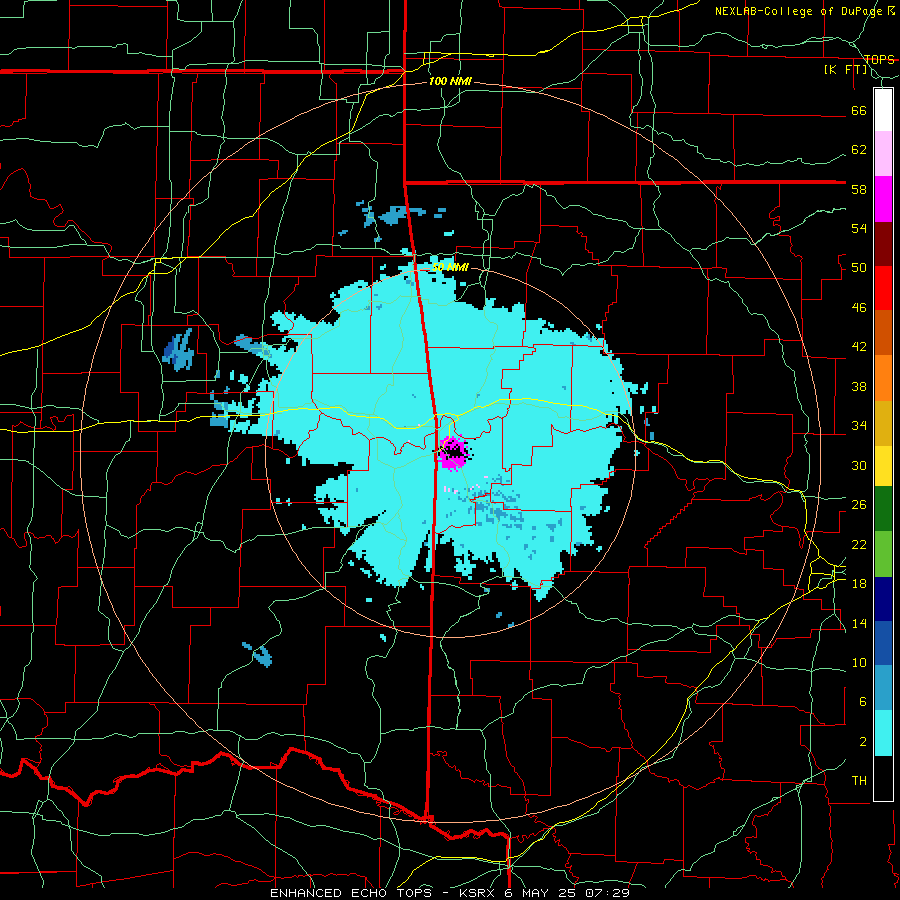This screenshot has width=900, height=900.
Task: Pick the bright red legend swatch
Action: click(x=883, y=288)
